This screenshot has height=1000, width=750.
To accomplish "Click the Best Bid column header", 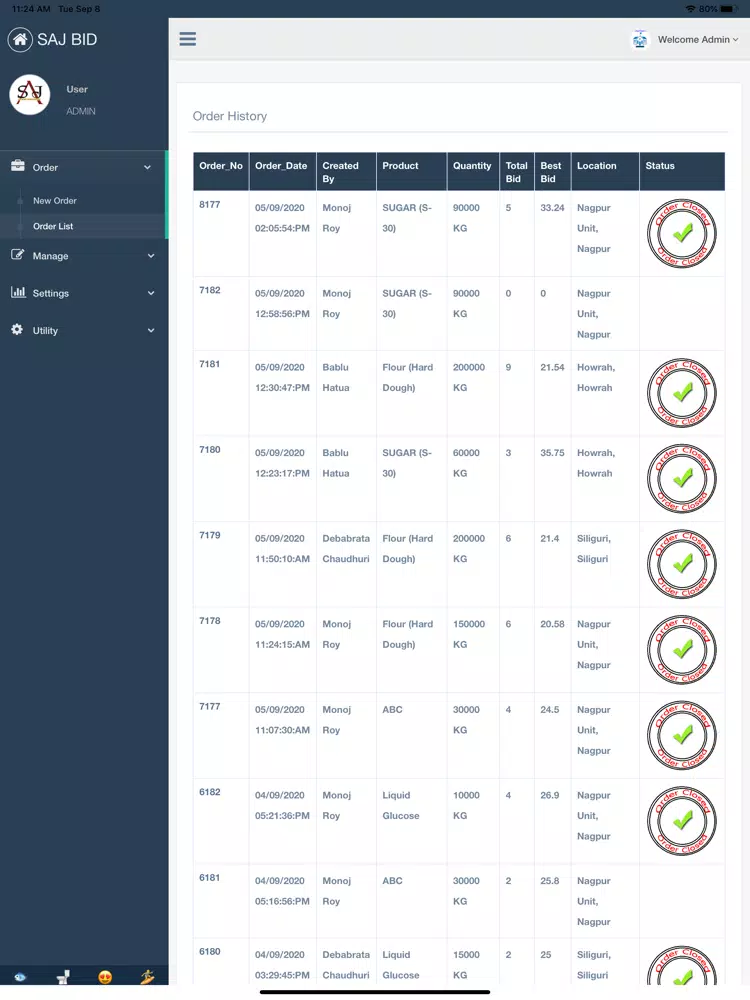I will (x=551, y=172).
